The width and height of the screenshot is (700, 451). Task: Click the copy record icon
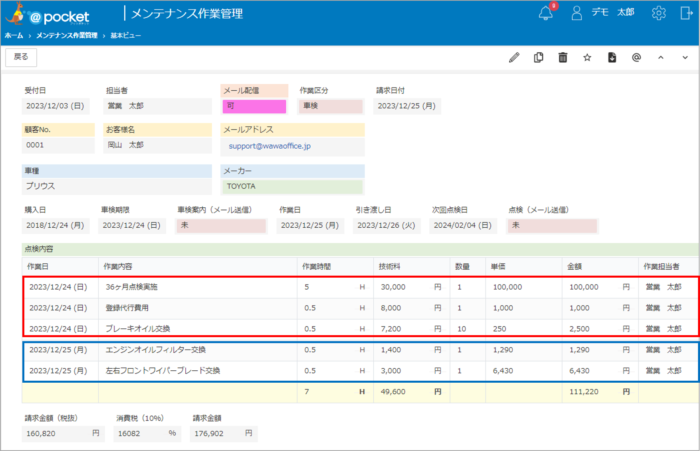pyautogui.click(x=538, y=58)
